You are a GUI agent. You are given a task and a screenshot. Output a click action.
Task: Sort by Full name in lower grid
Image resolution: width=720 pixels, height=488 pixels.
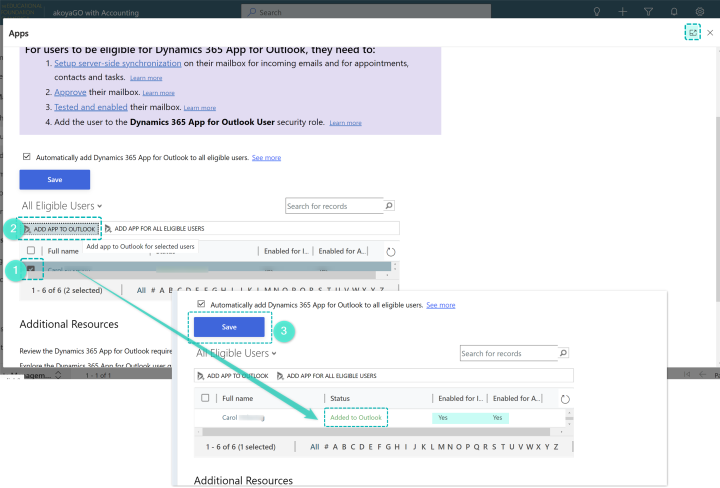point(237,398)
